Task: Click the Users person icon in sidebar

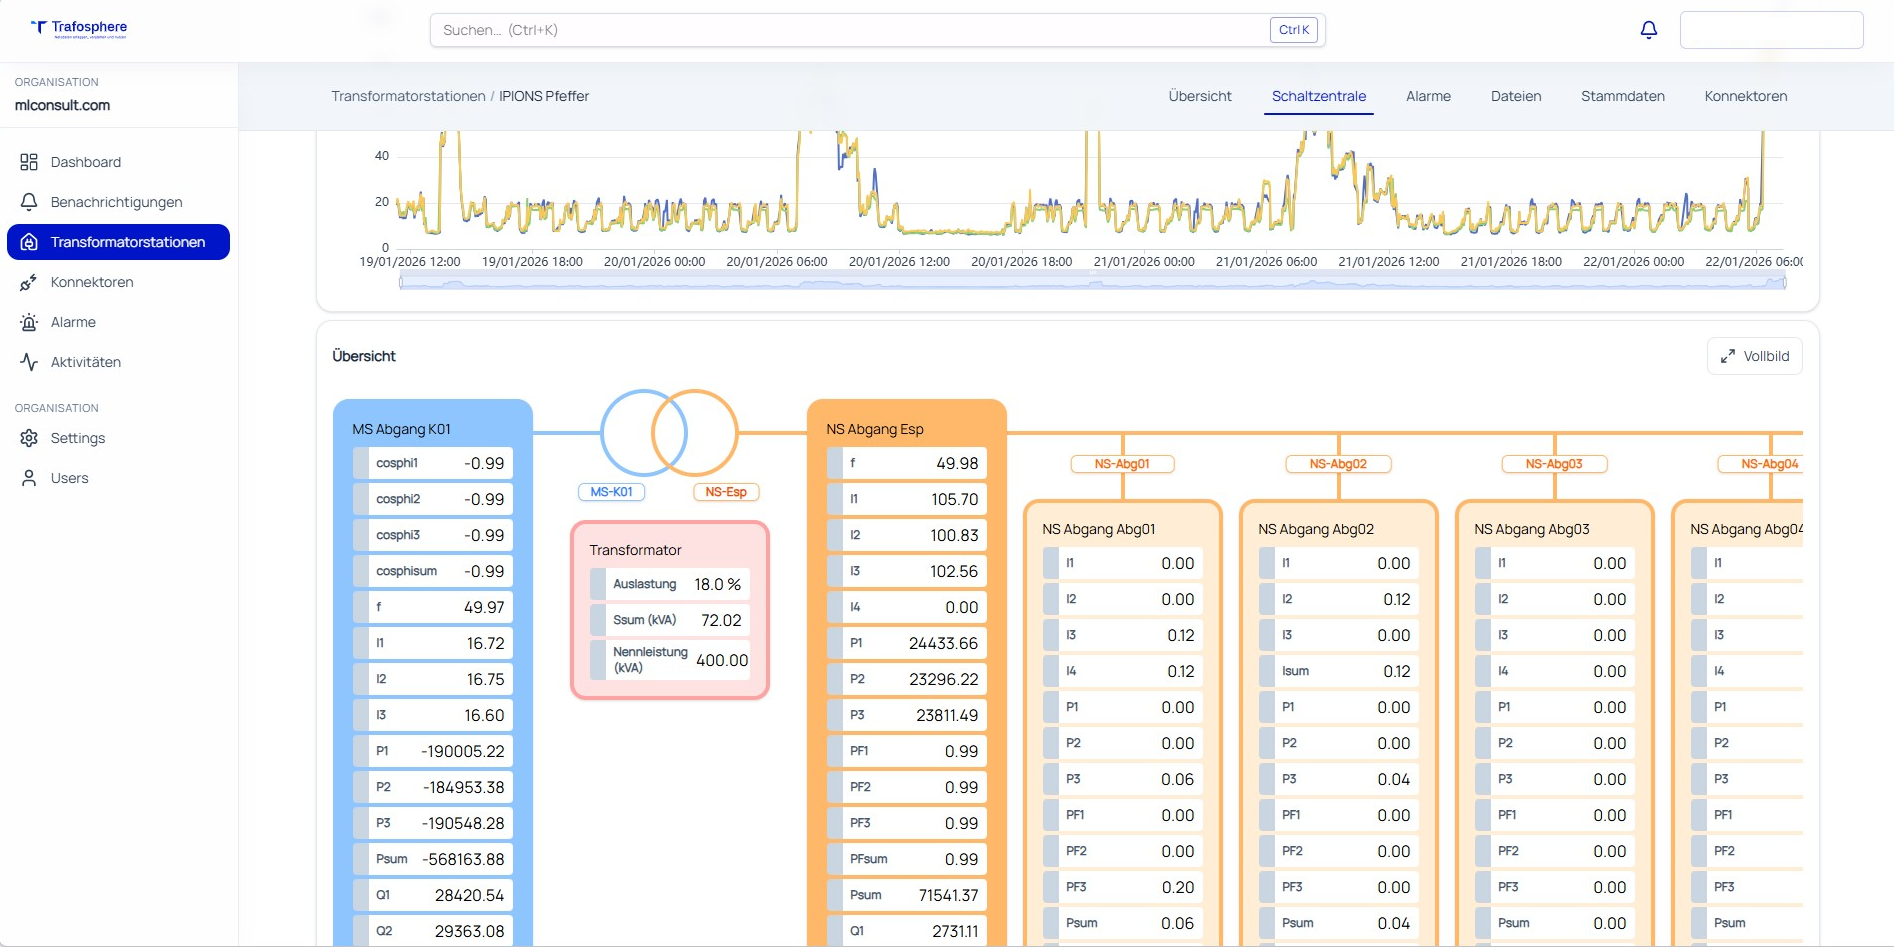Action: 29,478
